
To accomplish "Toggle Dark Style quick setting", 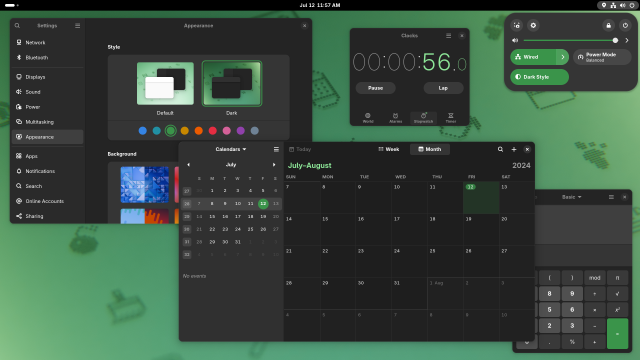I will [x=540, y=77].
